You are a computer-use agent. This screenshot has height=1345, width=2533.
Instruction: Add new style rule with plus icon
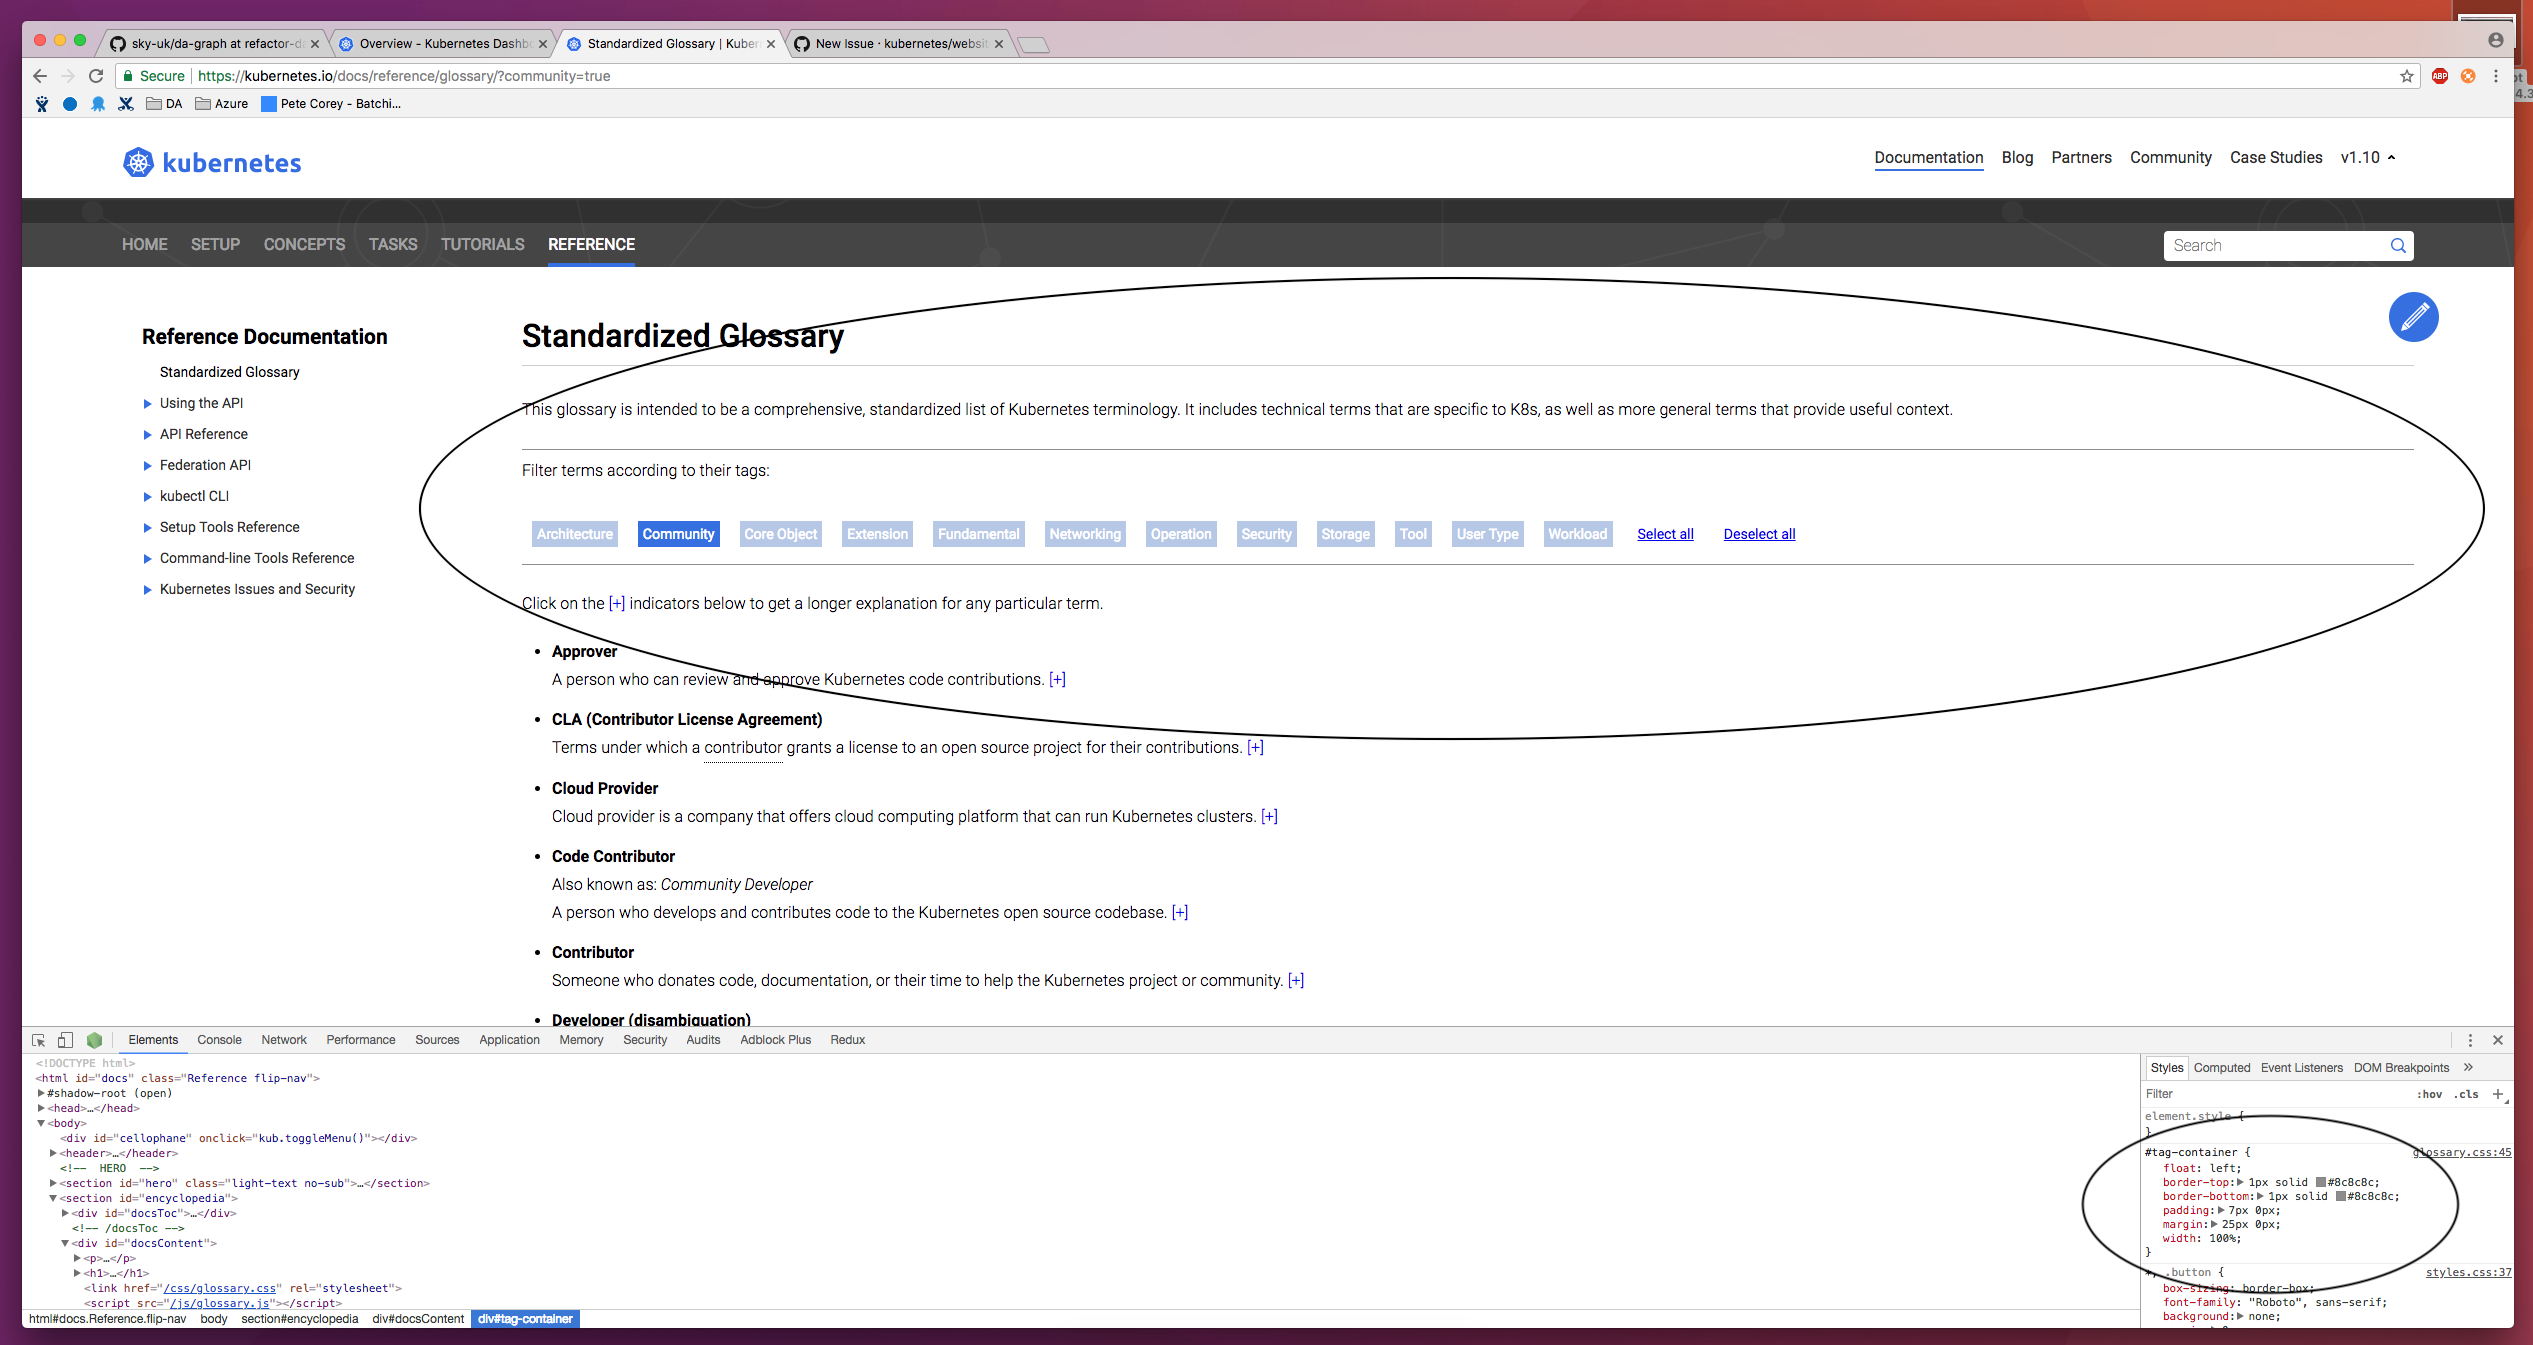[x=2497, y=1094]
